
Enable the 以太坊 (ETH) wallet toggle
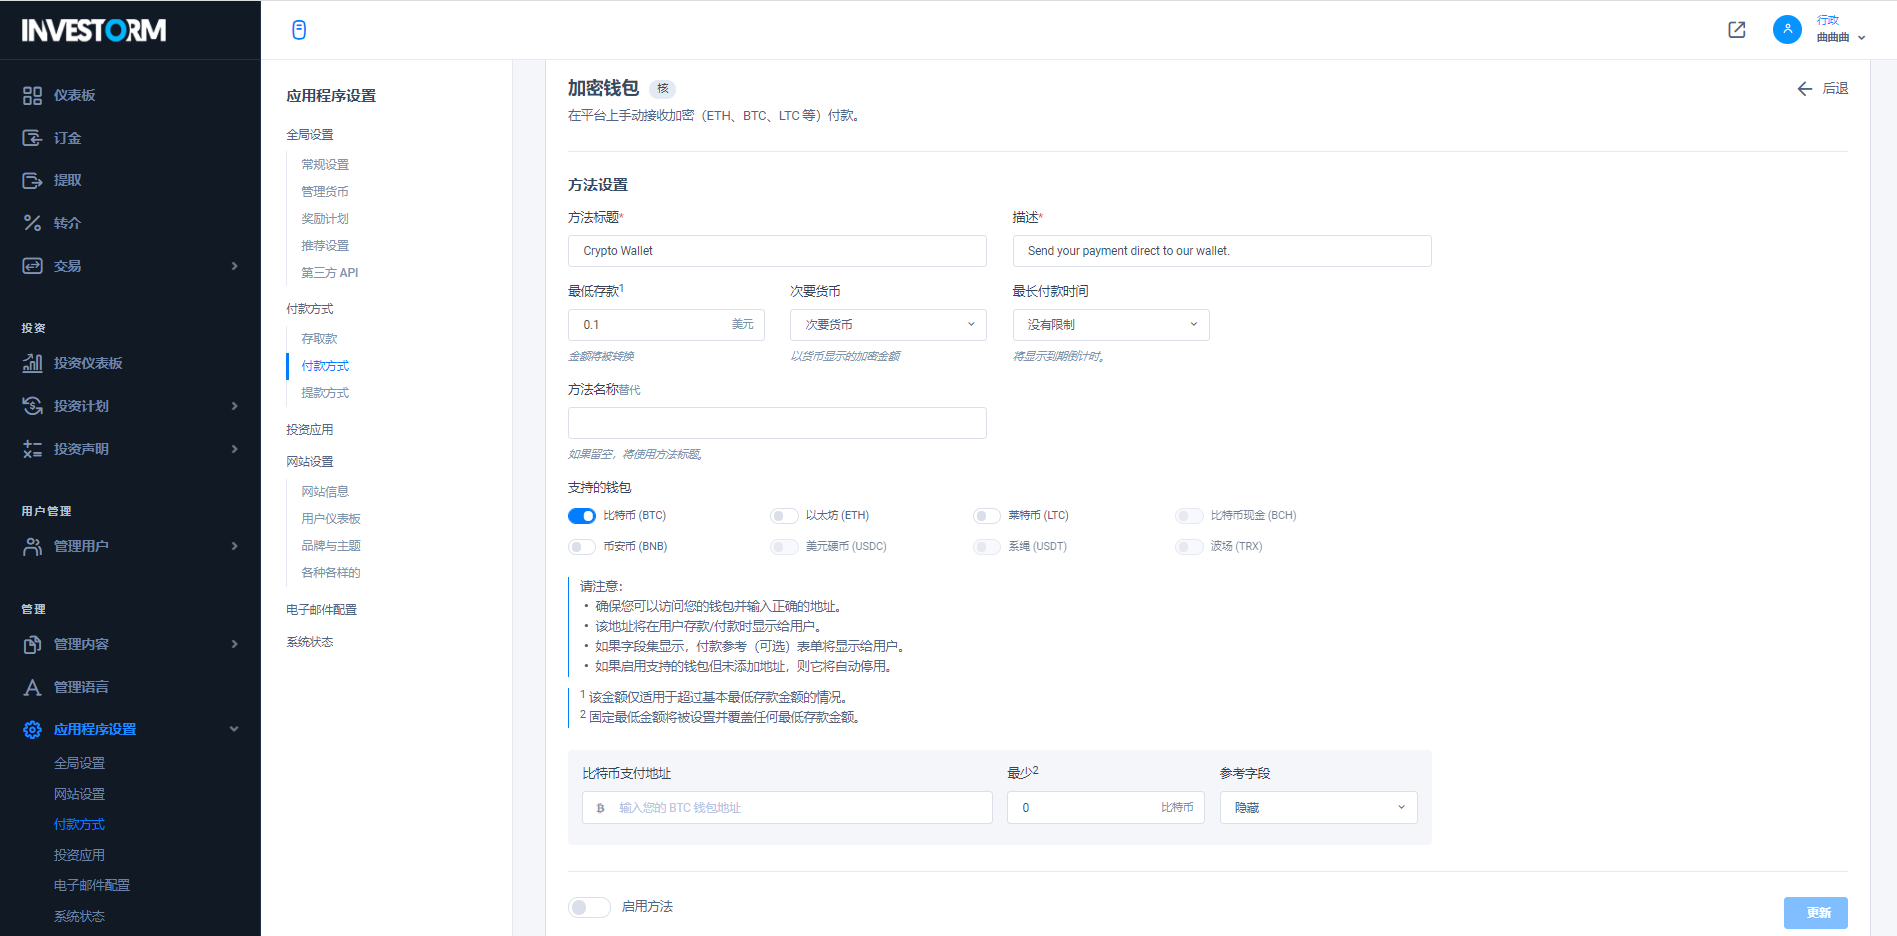click(x=784, y=516)
